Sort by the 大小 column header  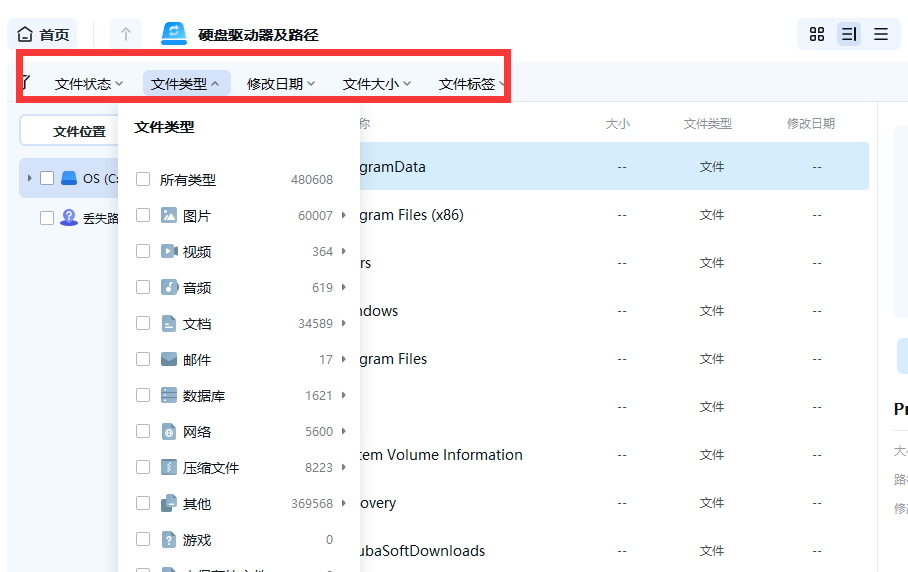click(617, 123)
